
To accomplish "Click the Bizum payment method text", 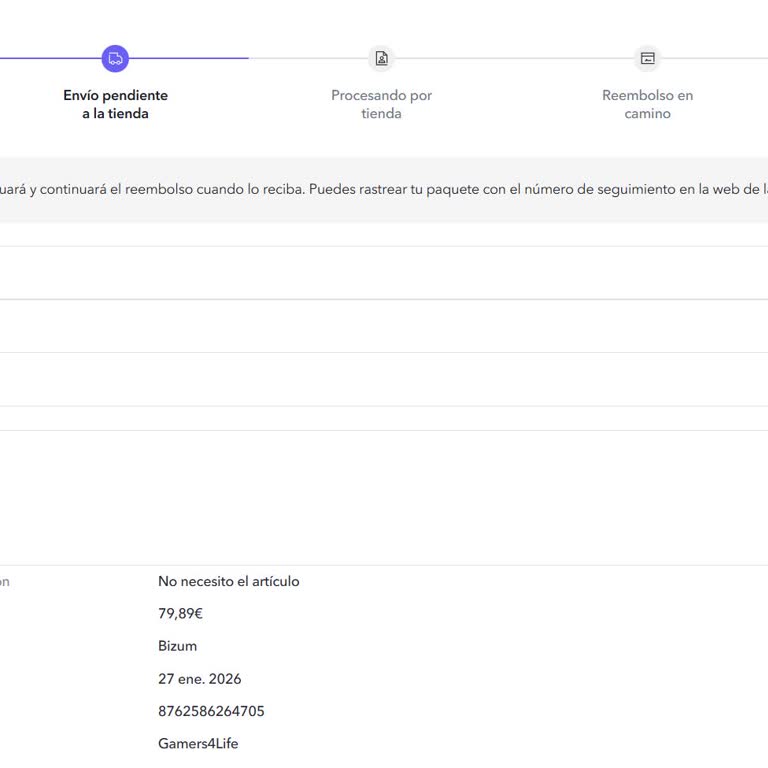I will click(177, 646).
